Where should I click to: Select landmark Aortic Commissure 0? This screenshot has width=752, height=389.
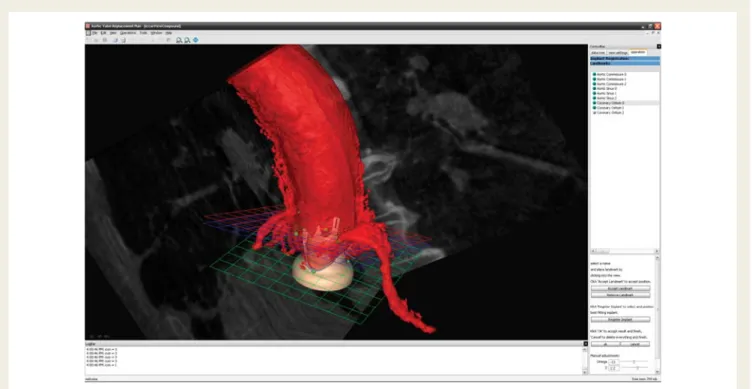tap(611, 74)
